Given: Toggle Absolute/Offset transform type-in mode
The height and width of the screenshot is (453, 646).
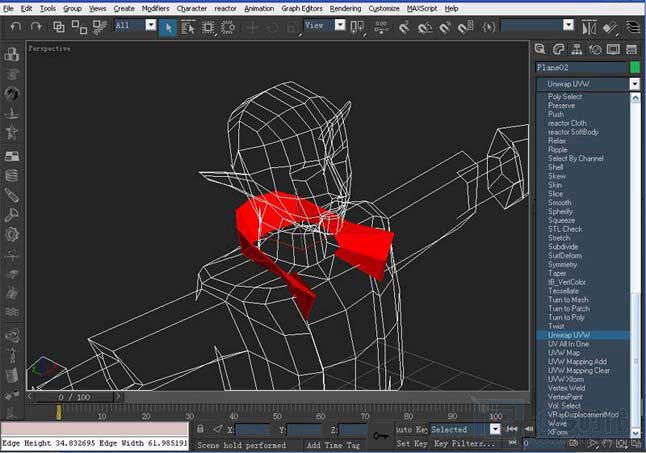Looking at the screenshot, I should pos(218,429).
